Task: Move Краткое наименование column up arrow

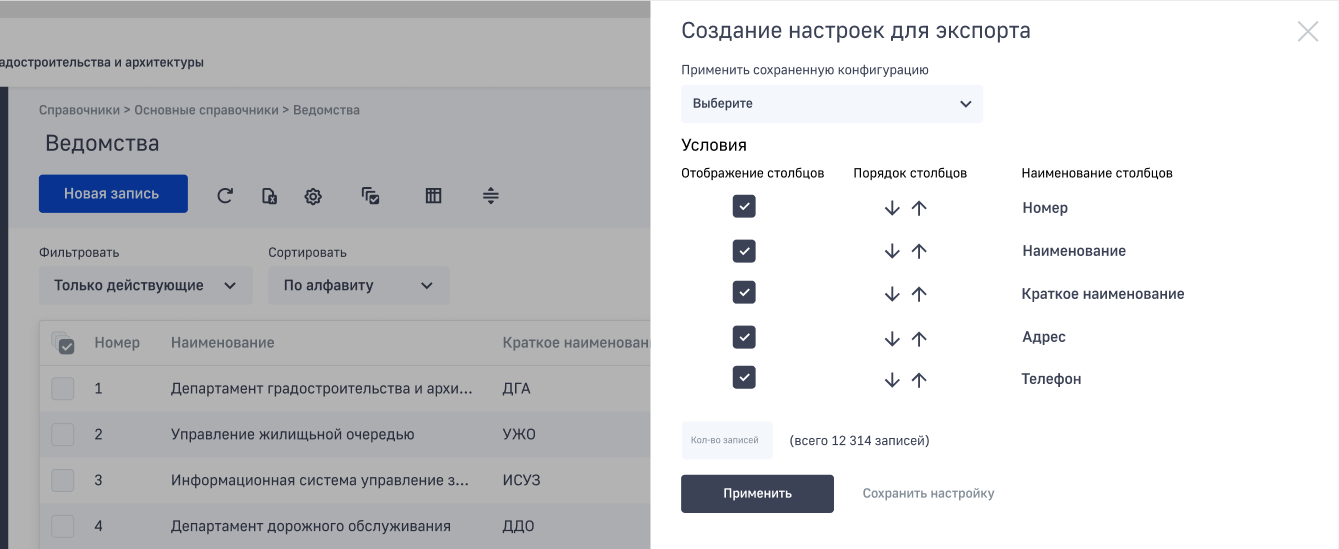Action: coord(919,294)
